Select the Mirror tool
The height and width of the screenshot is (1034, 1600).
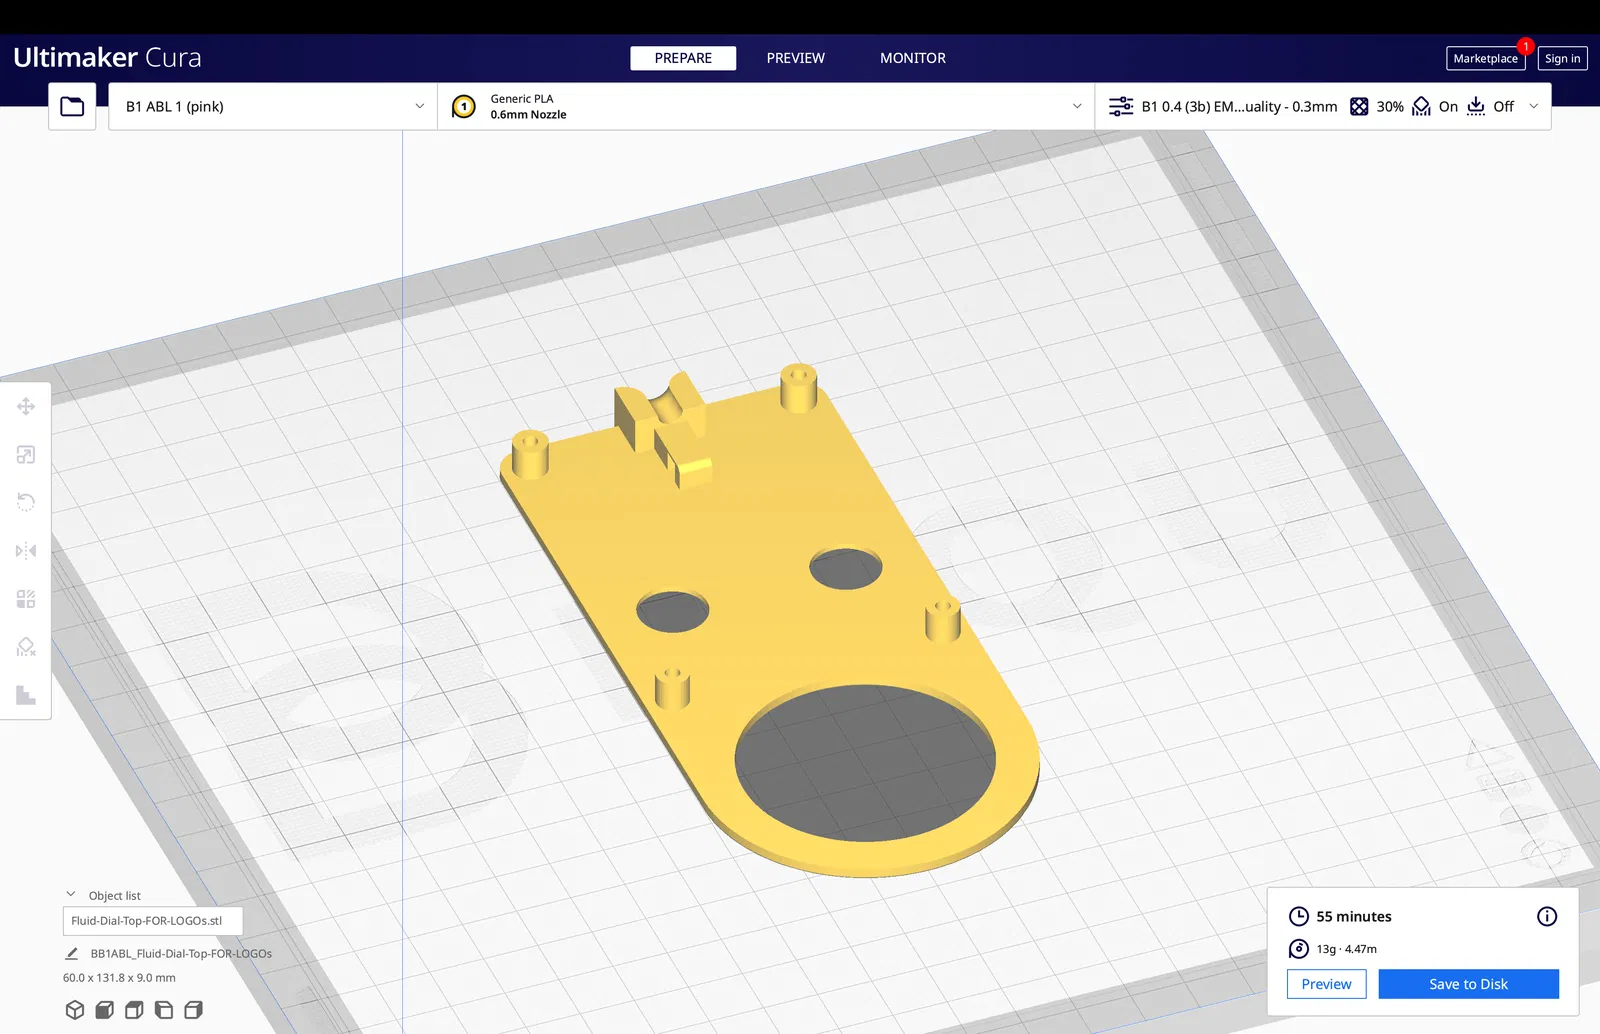26,551
